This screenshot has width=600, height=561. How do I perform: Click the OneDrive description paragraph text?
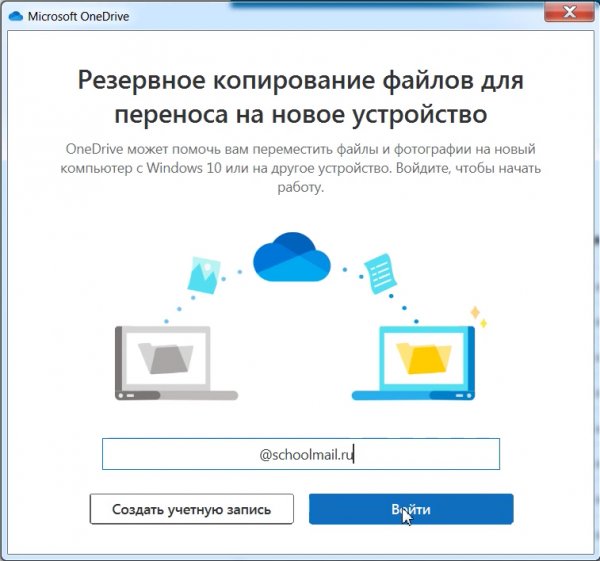click(x=300, y=168)
